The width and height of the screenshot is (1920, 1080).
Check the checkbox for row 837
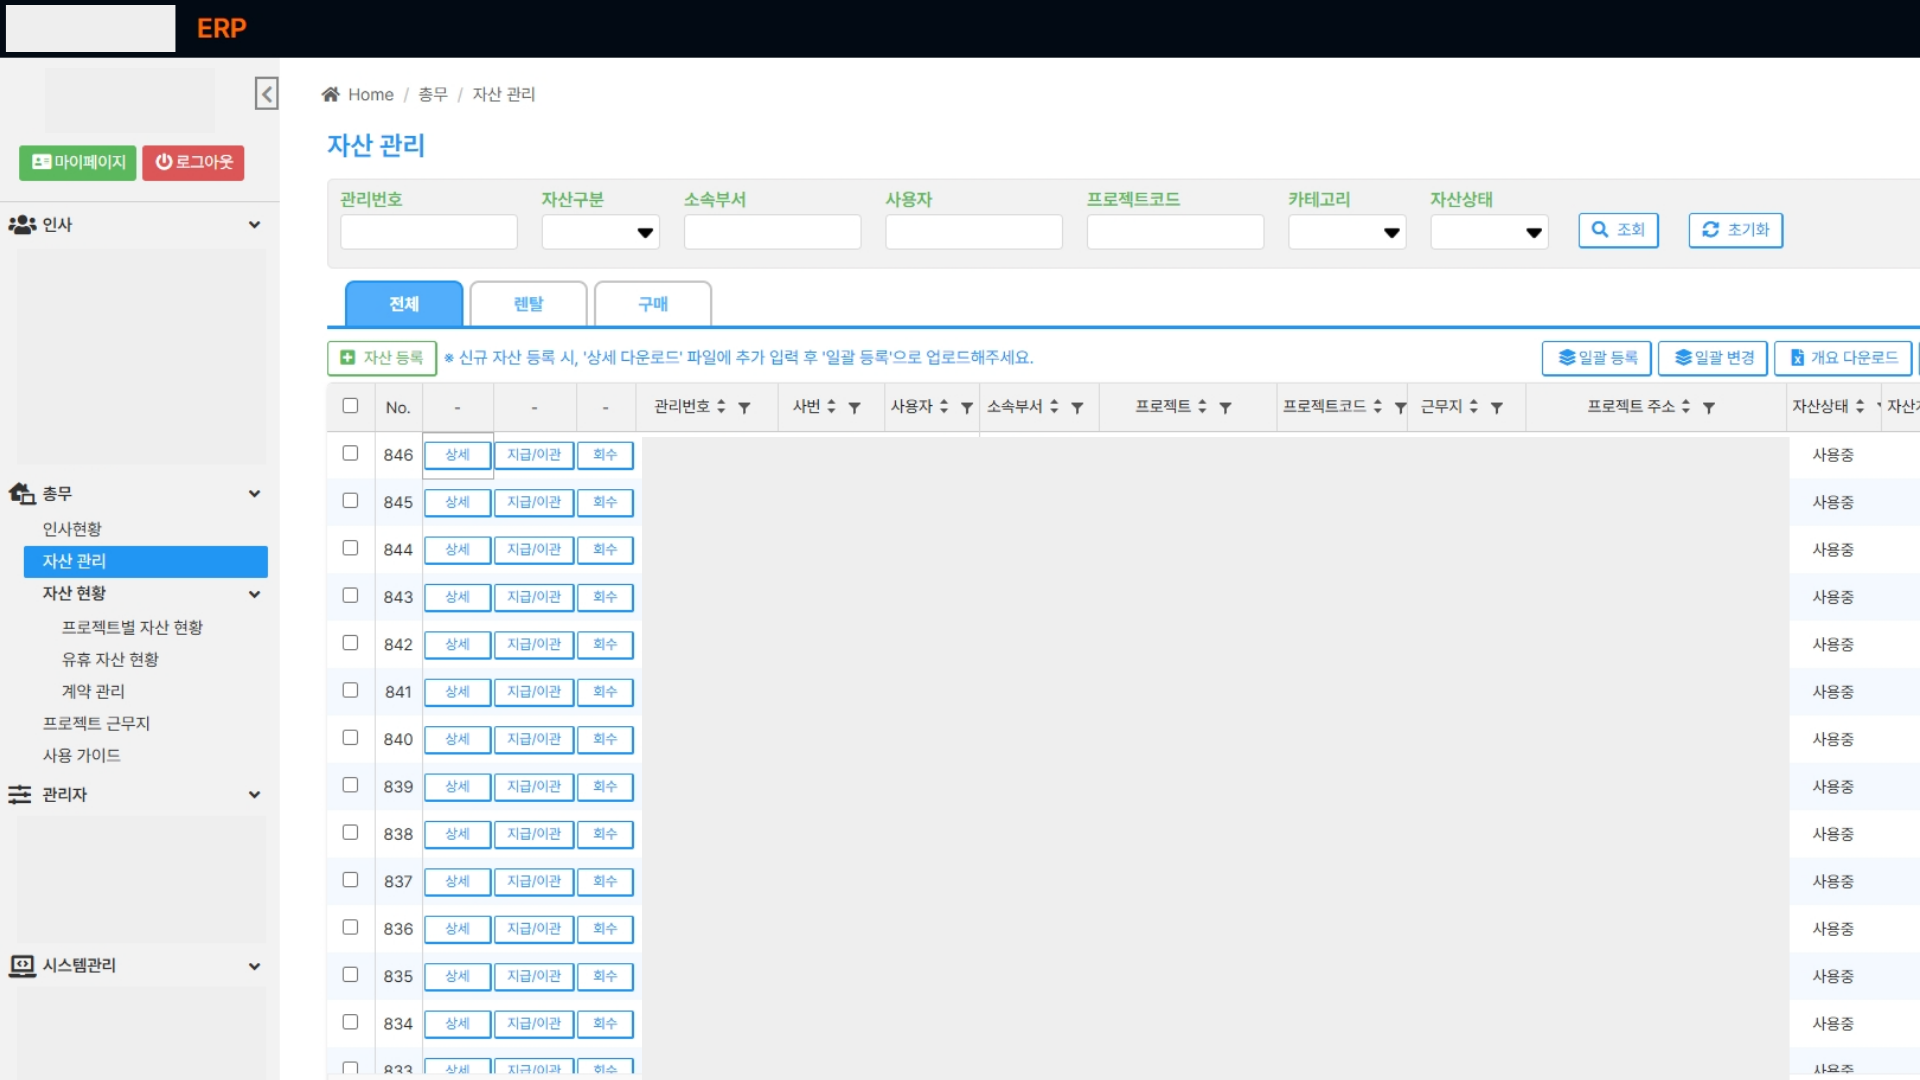[350, 880]
